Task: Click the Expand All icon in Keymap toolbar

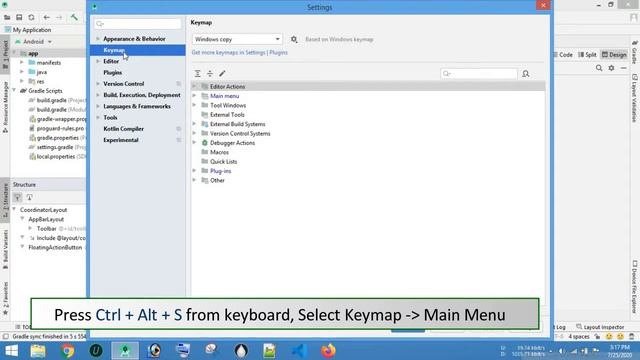Action: (198, 73)
